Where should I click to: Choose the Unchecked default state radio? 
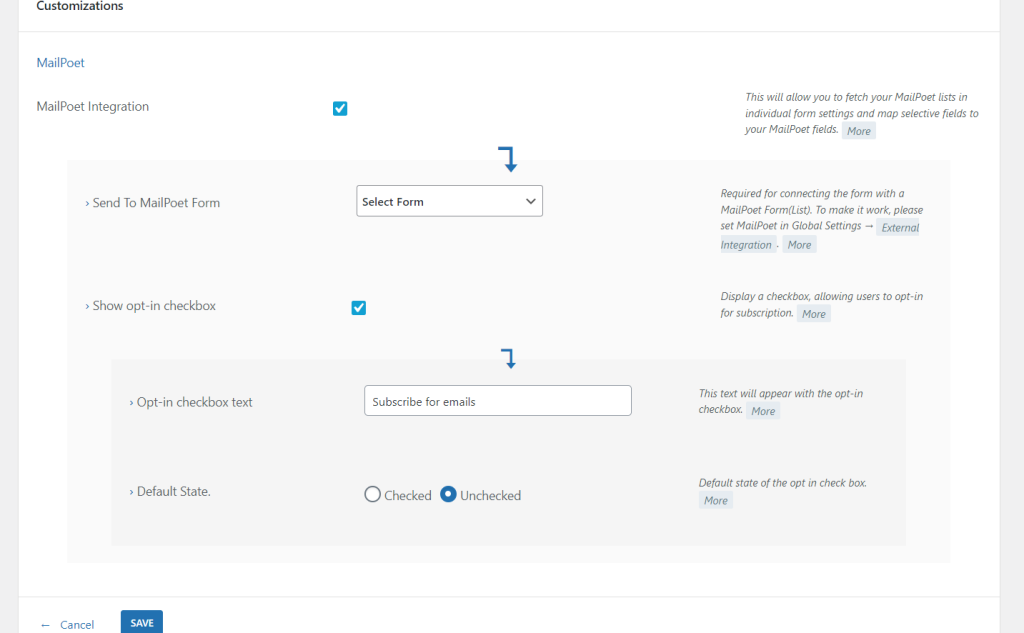coord(449,494)
